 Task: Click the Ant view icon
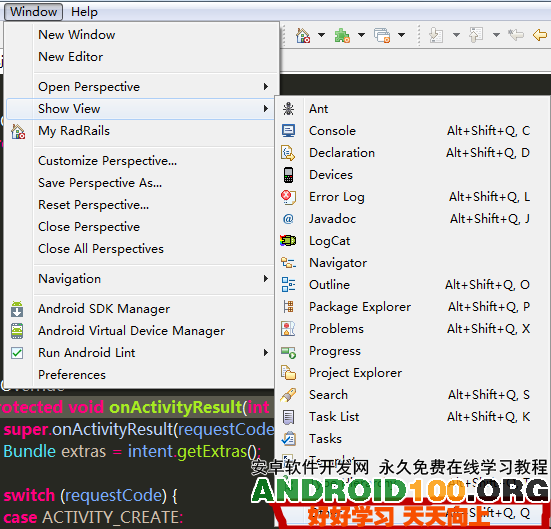click(289, 109)
